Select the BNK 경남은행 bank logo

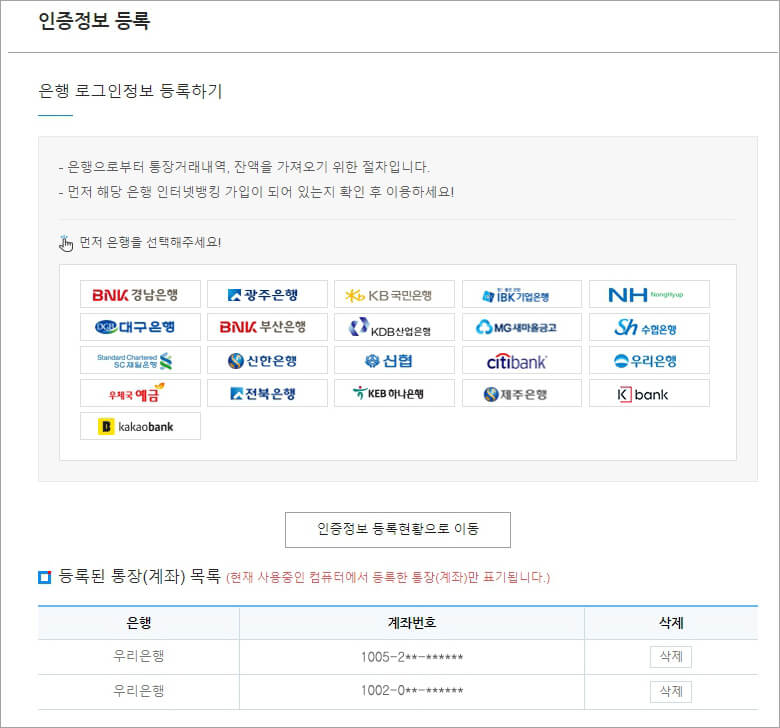(x=140, y=294)
